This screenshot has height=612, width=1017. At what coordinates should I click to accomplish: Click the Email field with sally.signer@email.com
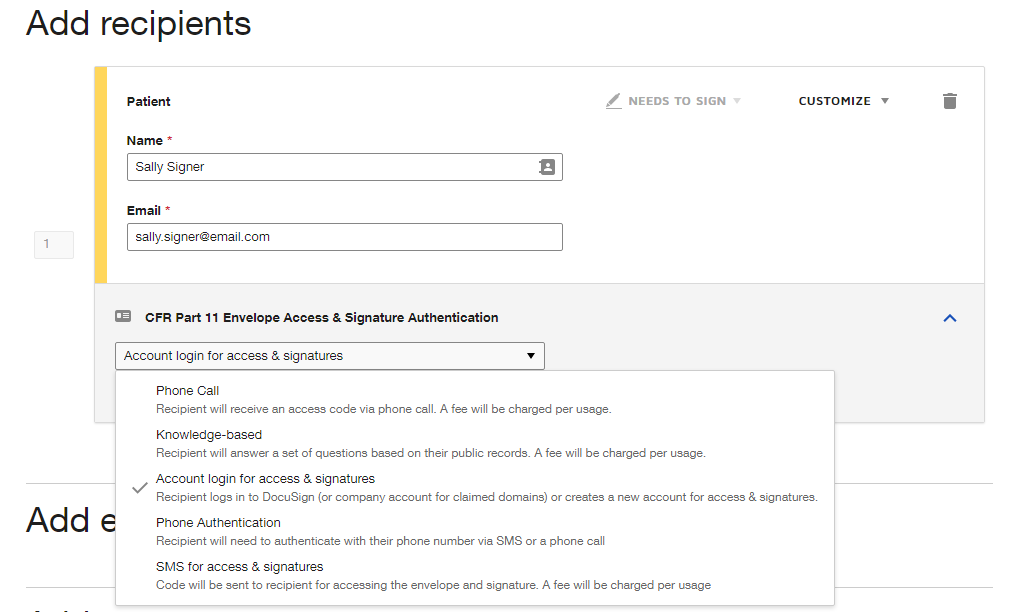point(344,237)
